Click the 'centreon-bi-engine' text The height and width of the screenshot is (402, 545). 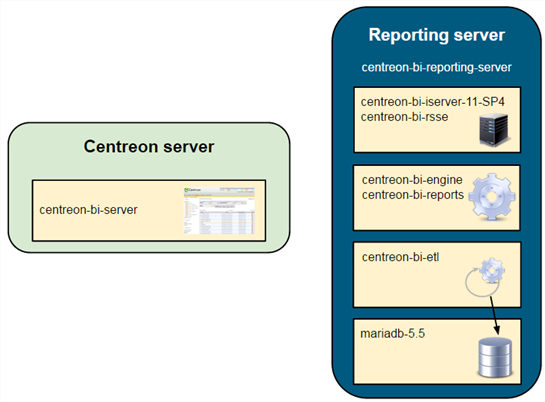pyautogui.click(x=412, y=180)
